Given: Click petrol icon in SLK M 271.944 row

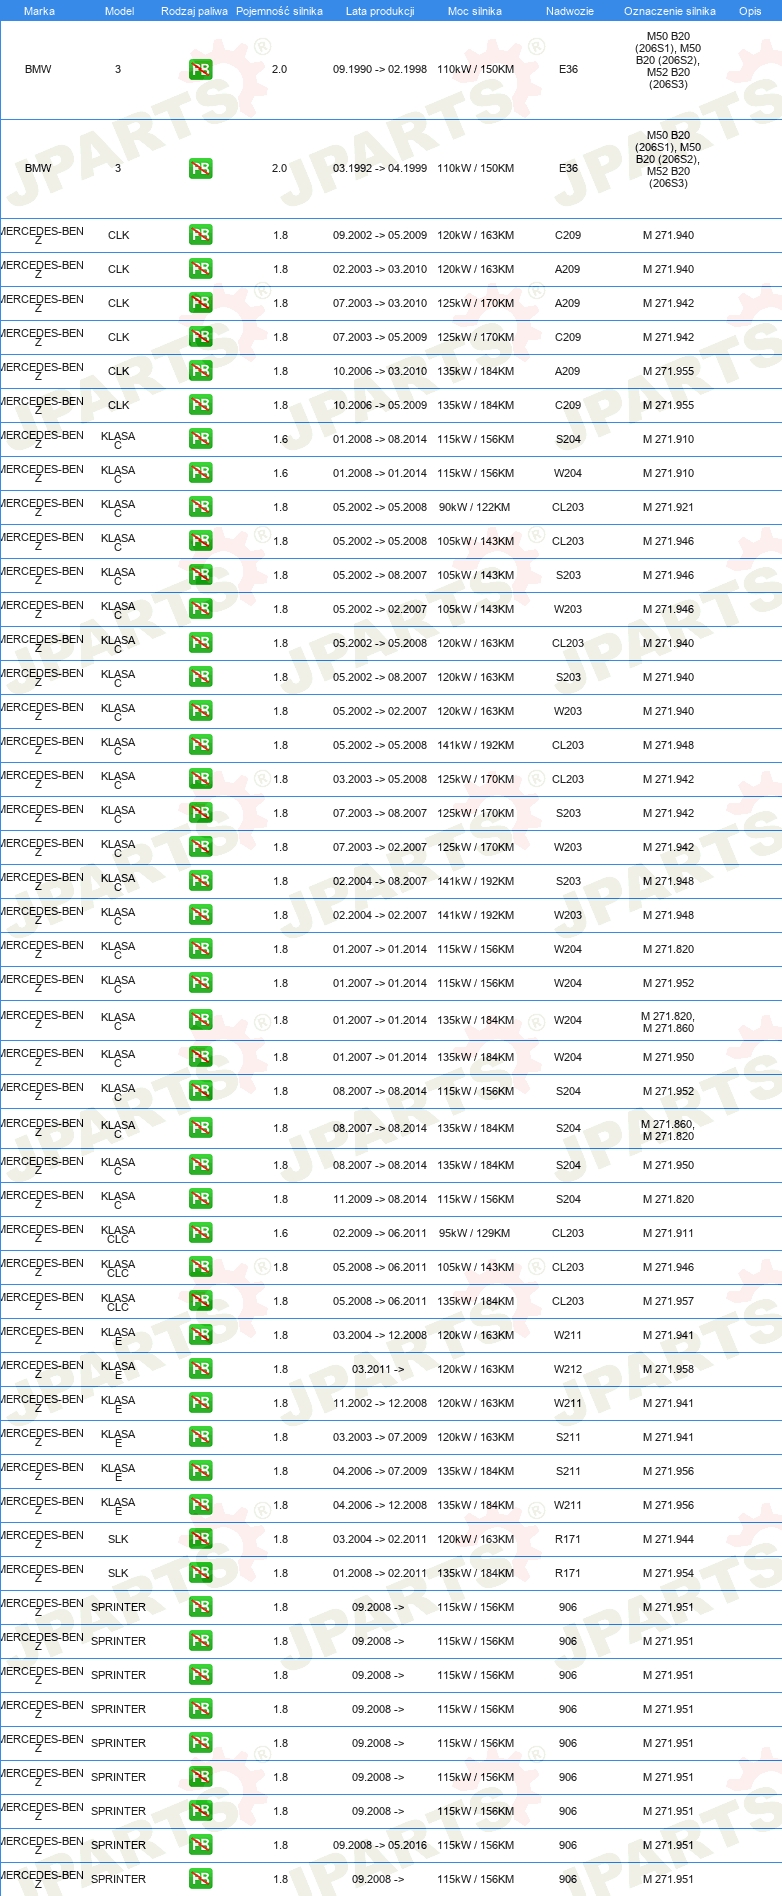Looking at the screenshot, I should [x=200, y=1539].
